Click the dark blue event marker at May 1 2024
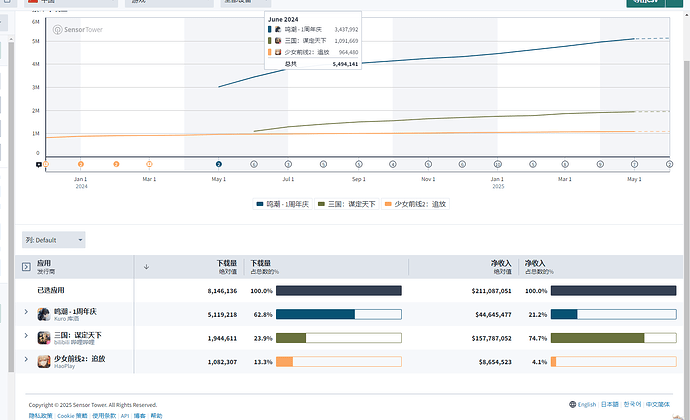The width and height of the screenshot is (690, 420). click(219, 164)
